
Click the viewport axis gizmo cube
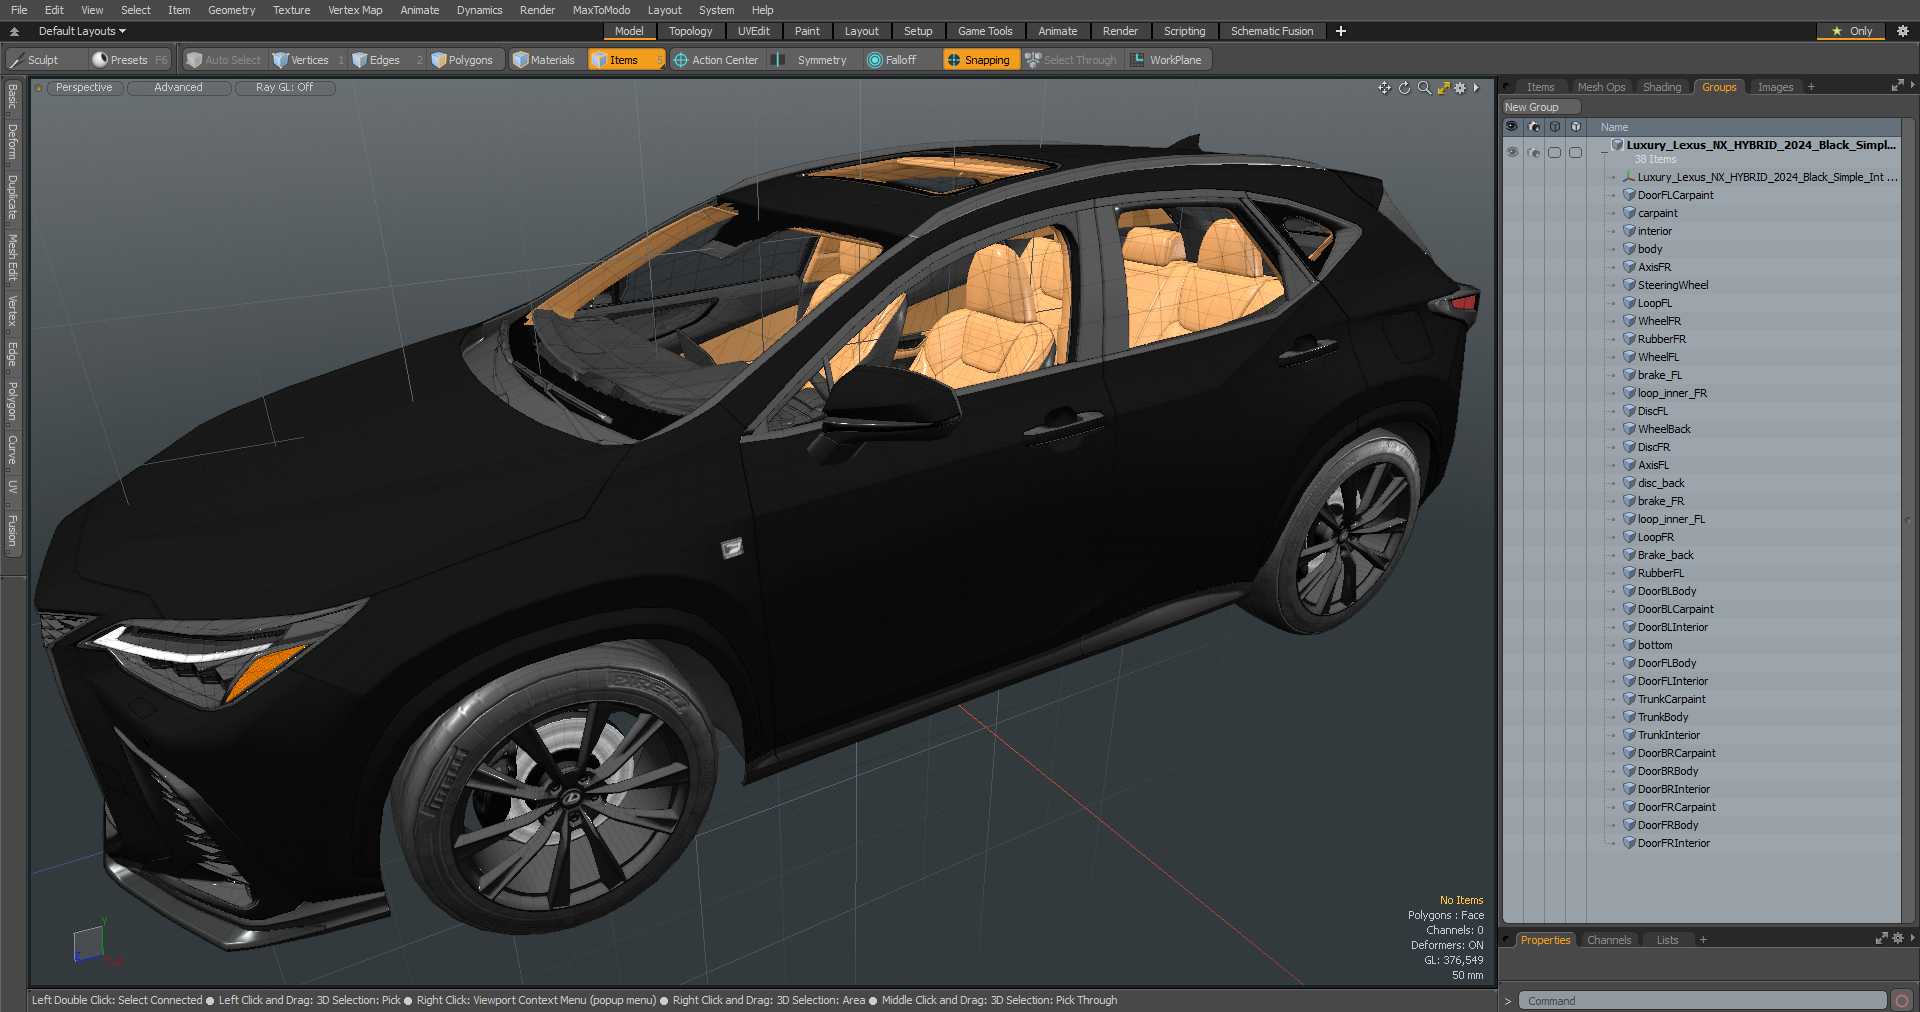coord(88,943)
